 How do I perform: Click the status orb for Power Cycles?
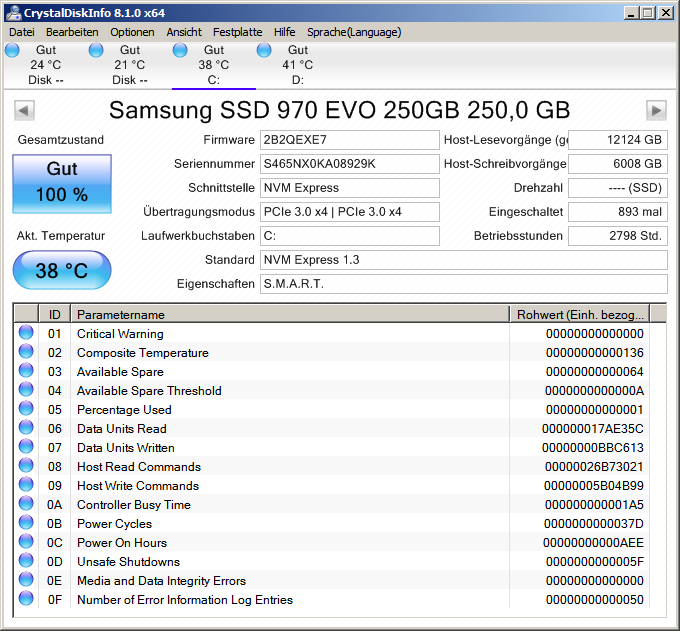tap(26, 523)
